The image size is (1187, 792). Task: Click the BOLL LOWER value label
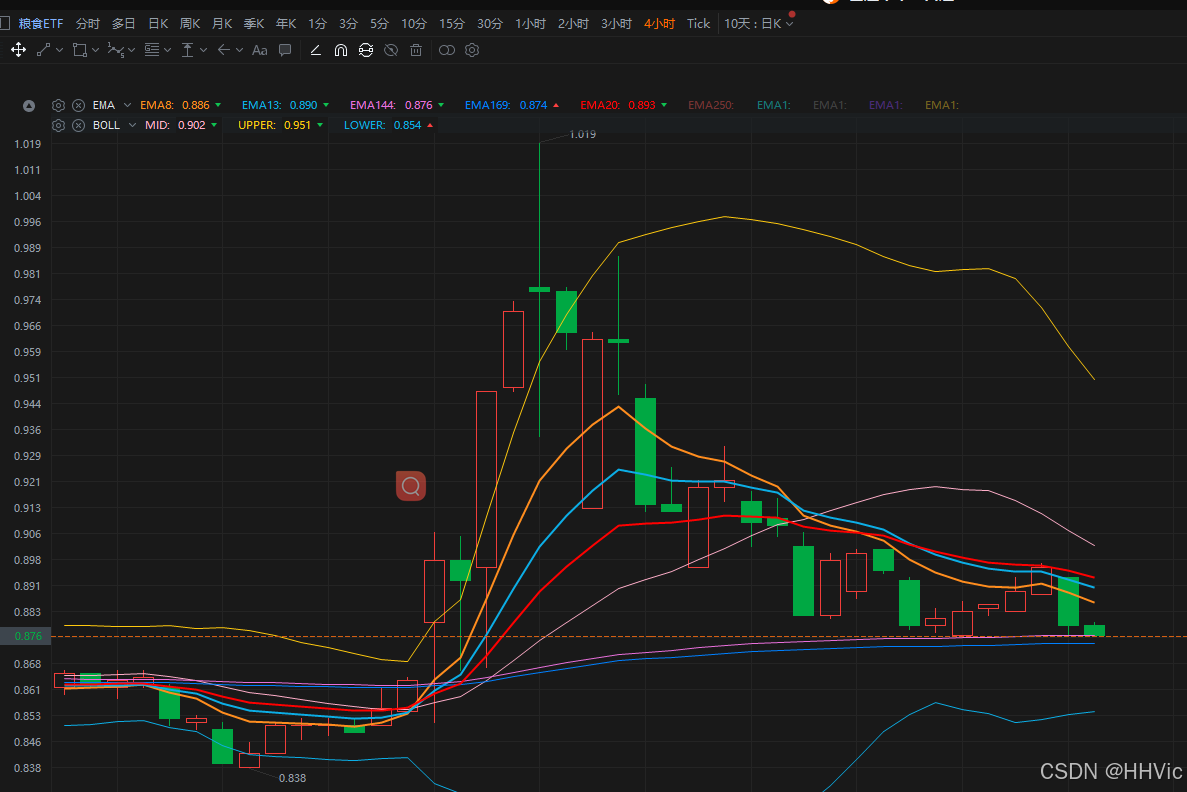(388, 125)
